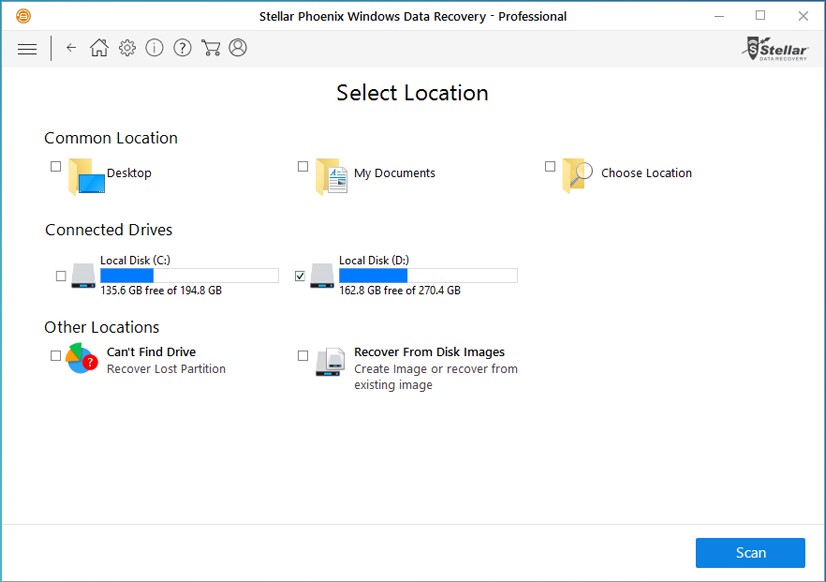826x582 pixels.
Task: Check the Choose Location checkbox
Action: coord(550,166)
